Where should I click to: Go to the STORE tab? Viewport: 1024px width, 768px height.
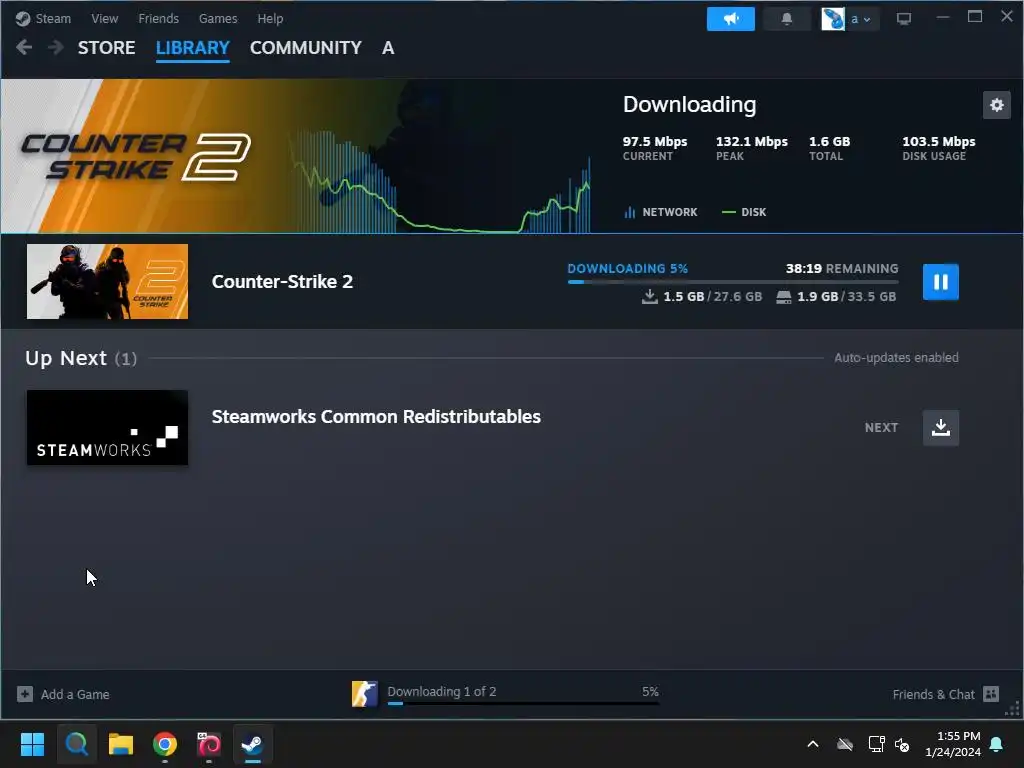pyautogui.click(x=106, y=48)
